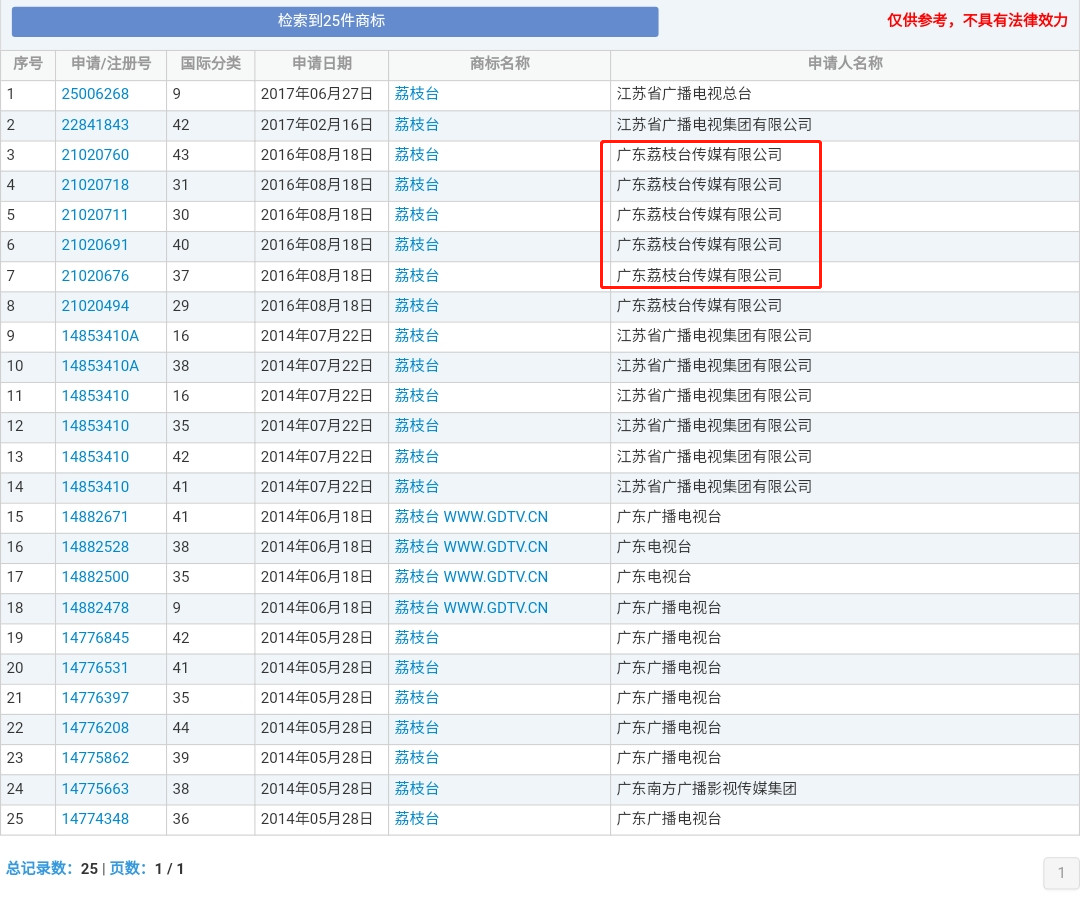Image resolution: width=1080 pixels, height=921 pixels.
Task: Click trademark name 荔枝台 in row 25
Action: [x=417, y=819]
